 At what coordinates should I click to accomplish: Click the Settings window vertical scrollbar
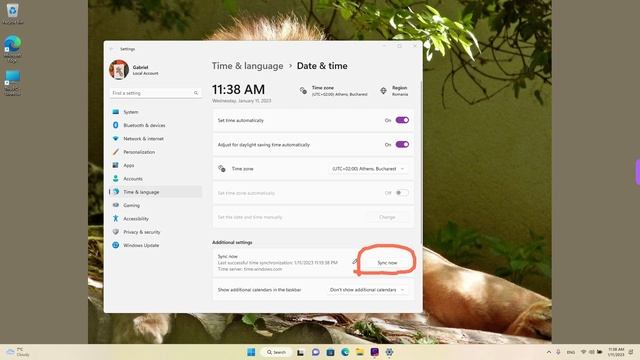(421, 163)
